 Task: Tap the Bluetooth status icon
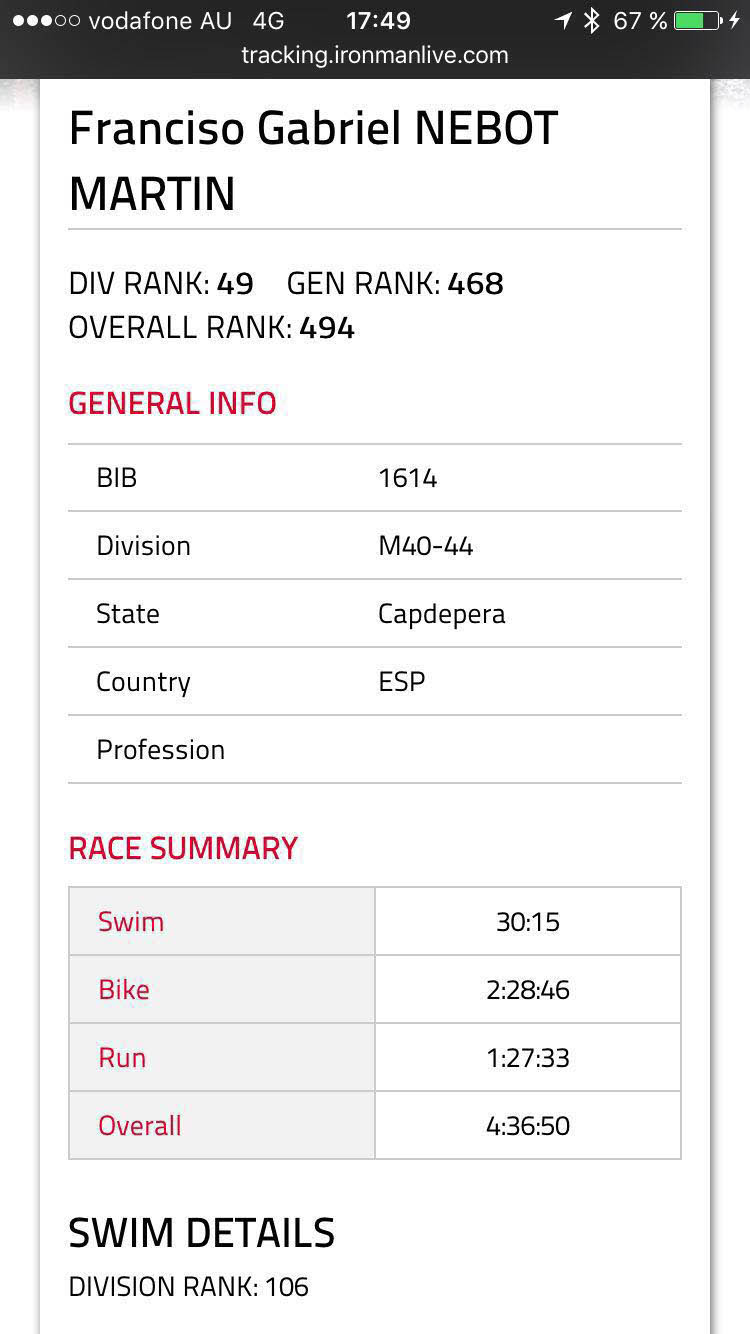coord(592,21)
